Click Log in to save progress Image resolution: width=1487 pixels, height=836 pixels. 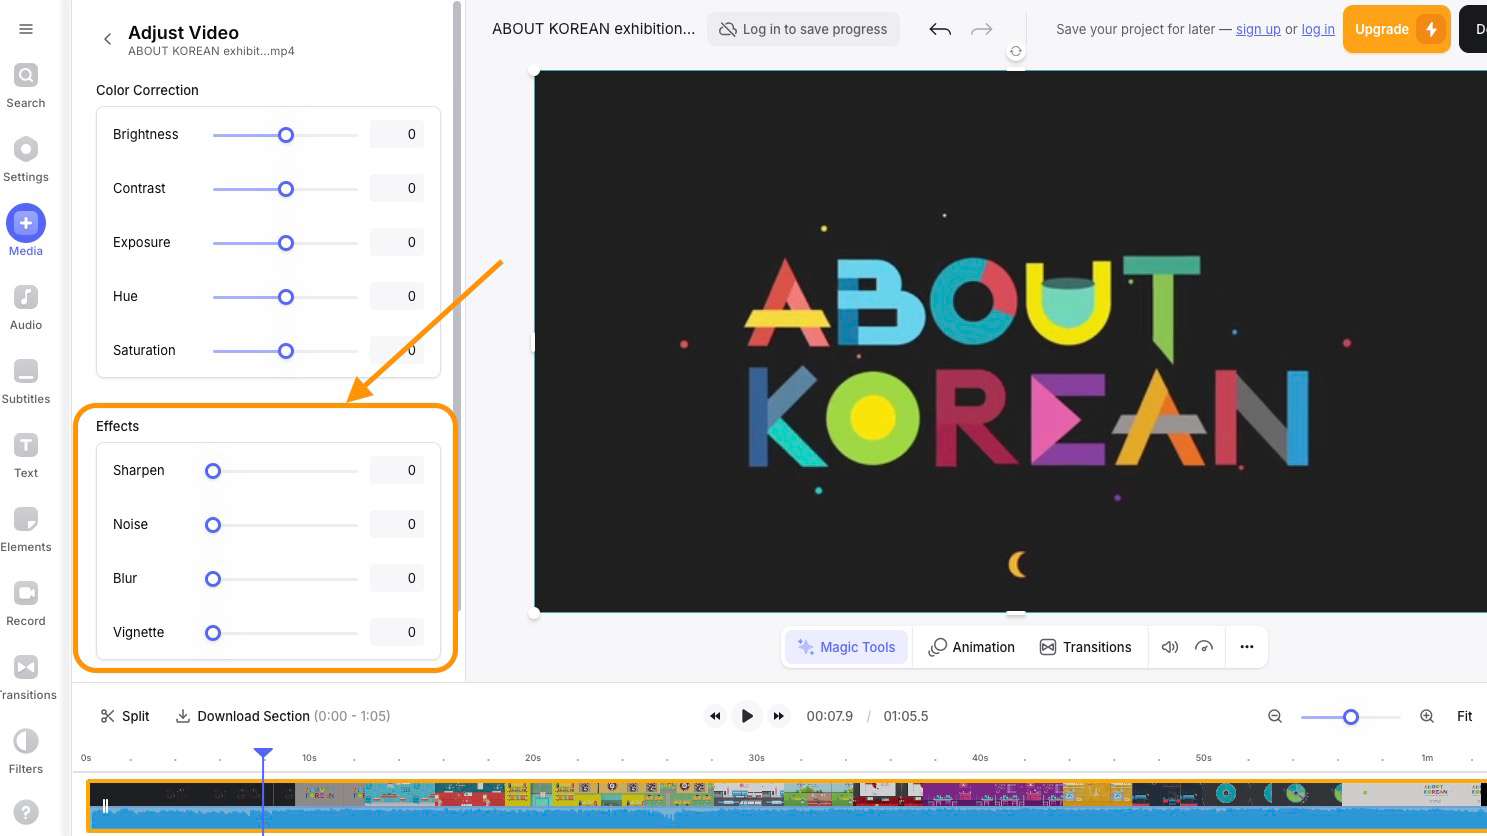click(803, 29)
